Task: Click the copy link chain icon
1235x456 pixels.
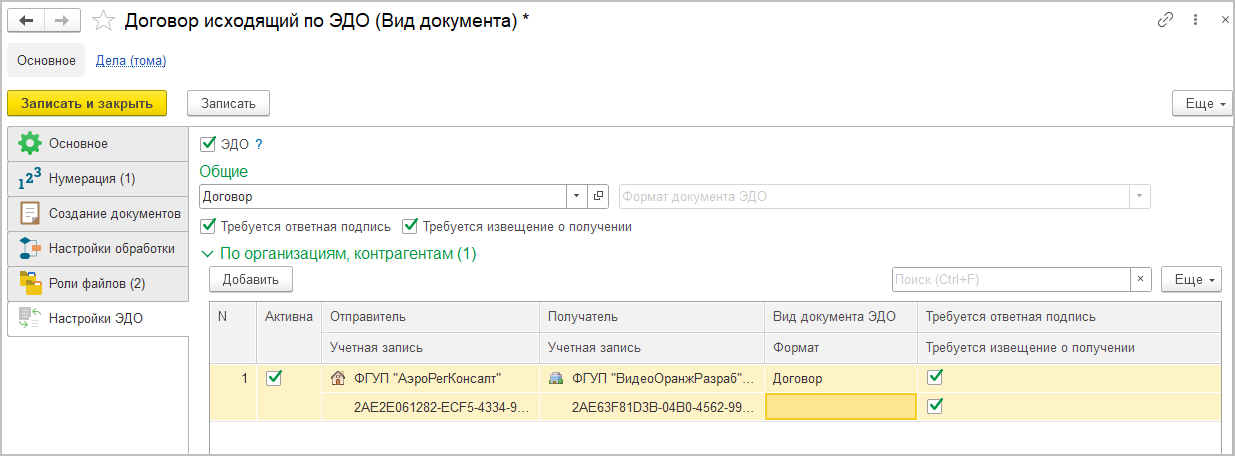Action: coord(1164,20)
